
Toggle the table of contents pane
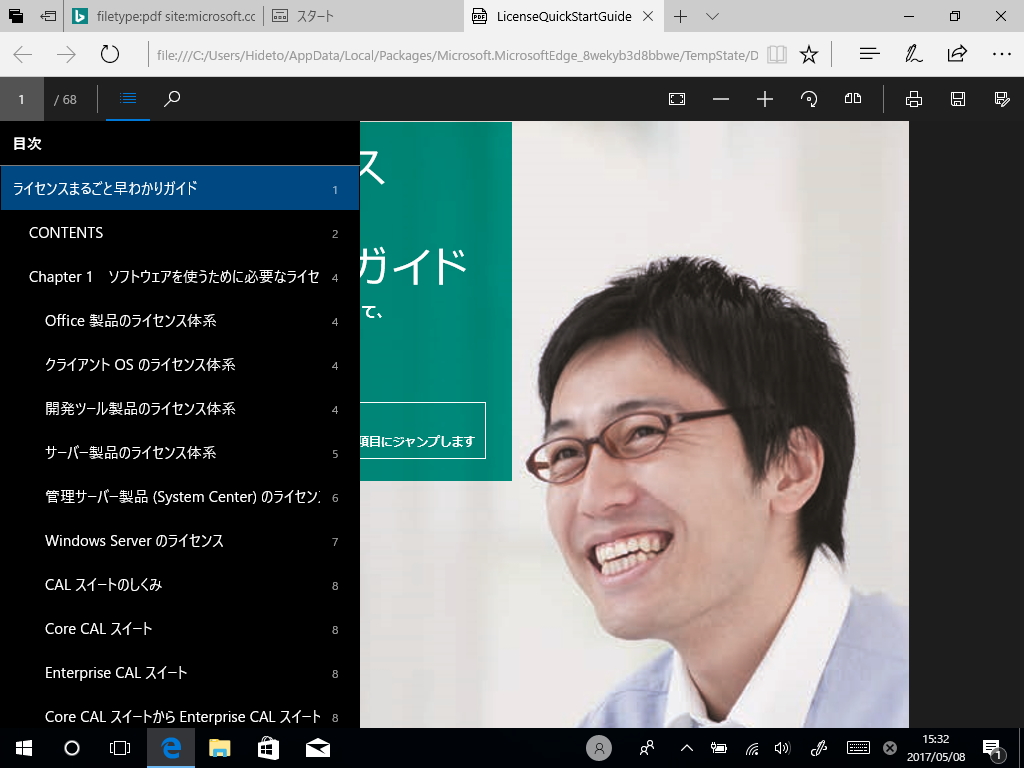tap(127, 99)
